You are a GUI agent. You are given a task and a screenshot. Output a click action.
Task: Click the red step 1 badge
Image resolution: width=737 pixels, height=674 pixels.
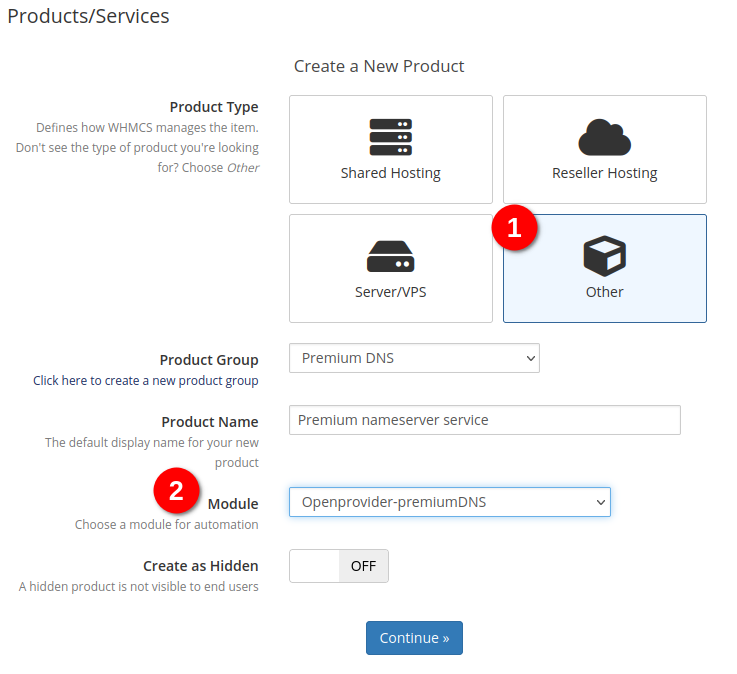click(x=514, y=228)
